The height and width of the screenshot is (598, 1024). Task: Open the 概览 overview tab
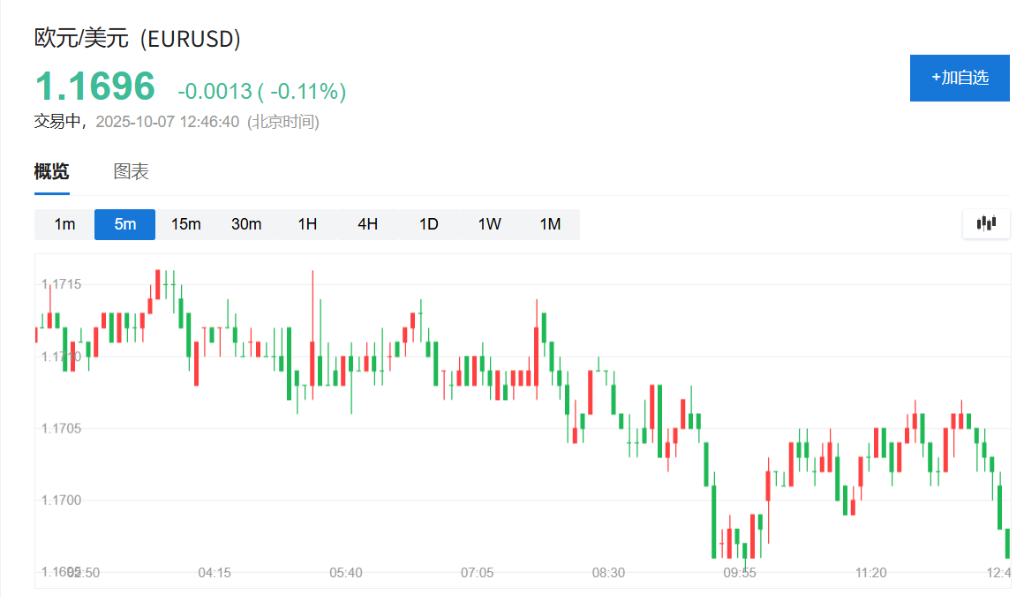pyautogui.click(x=52, y=172)
